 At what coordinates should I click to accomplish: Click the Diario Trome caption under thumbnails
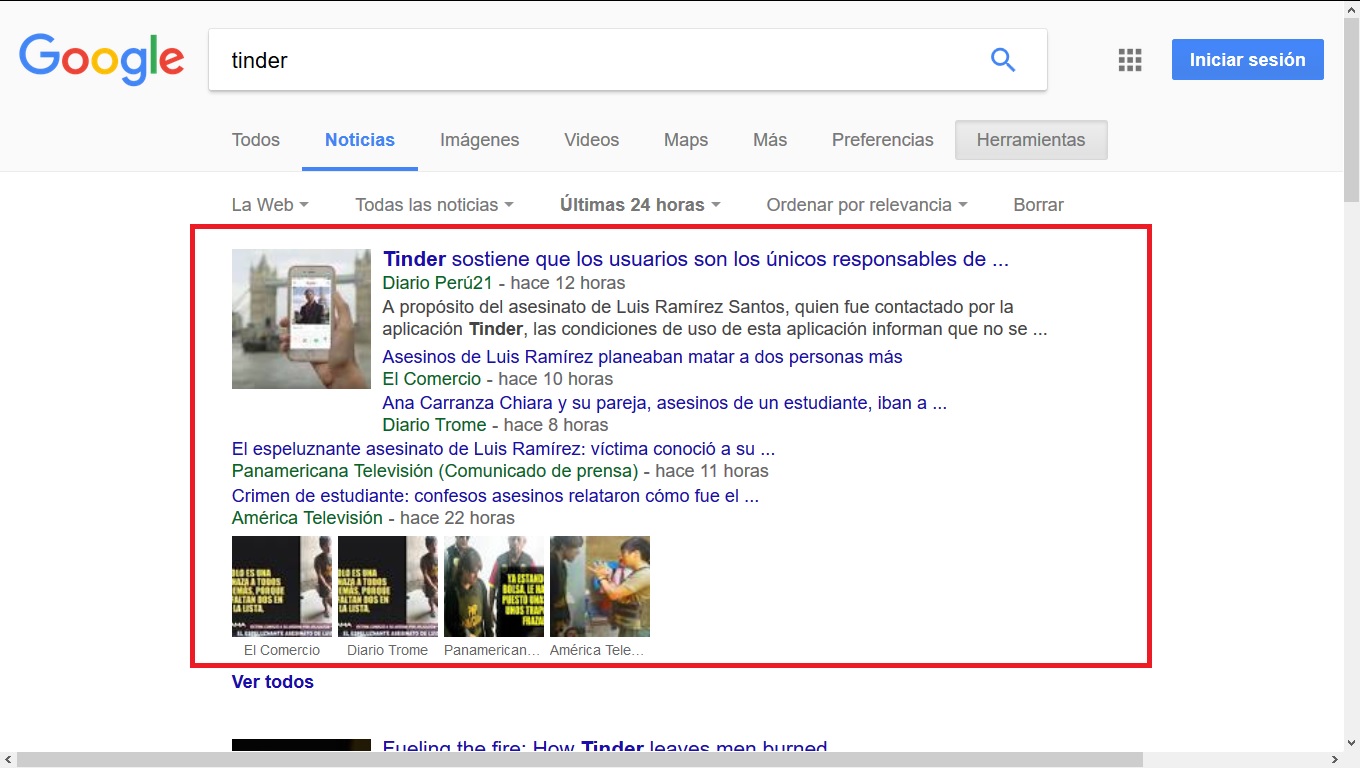[x=387, y=650]
